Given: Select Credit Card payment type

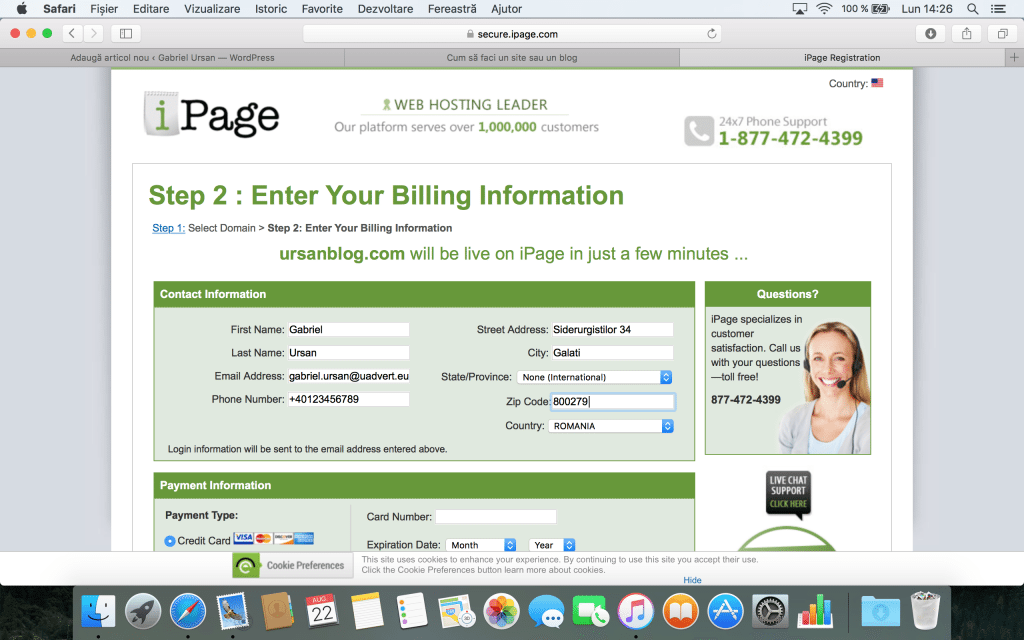Looking at the screenshot, I should pyautogui.click(x=170, y=541).
